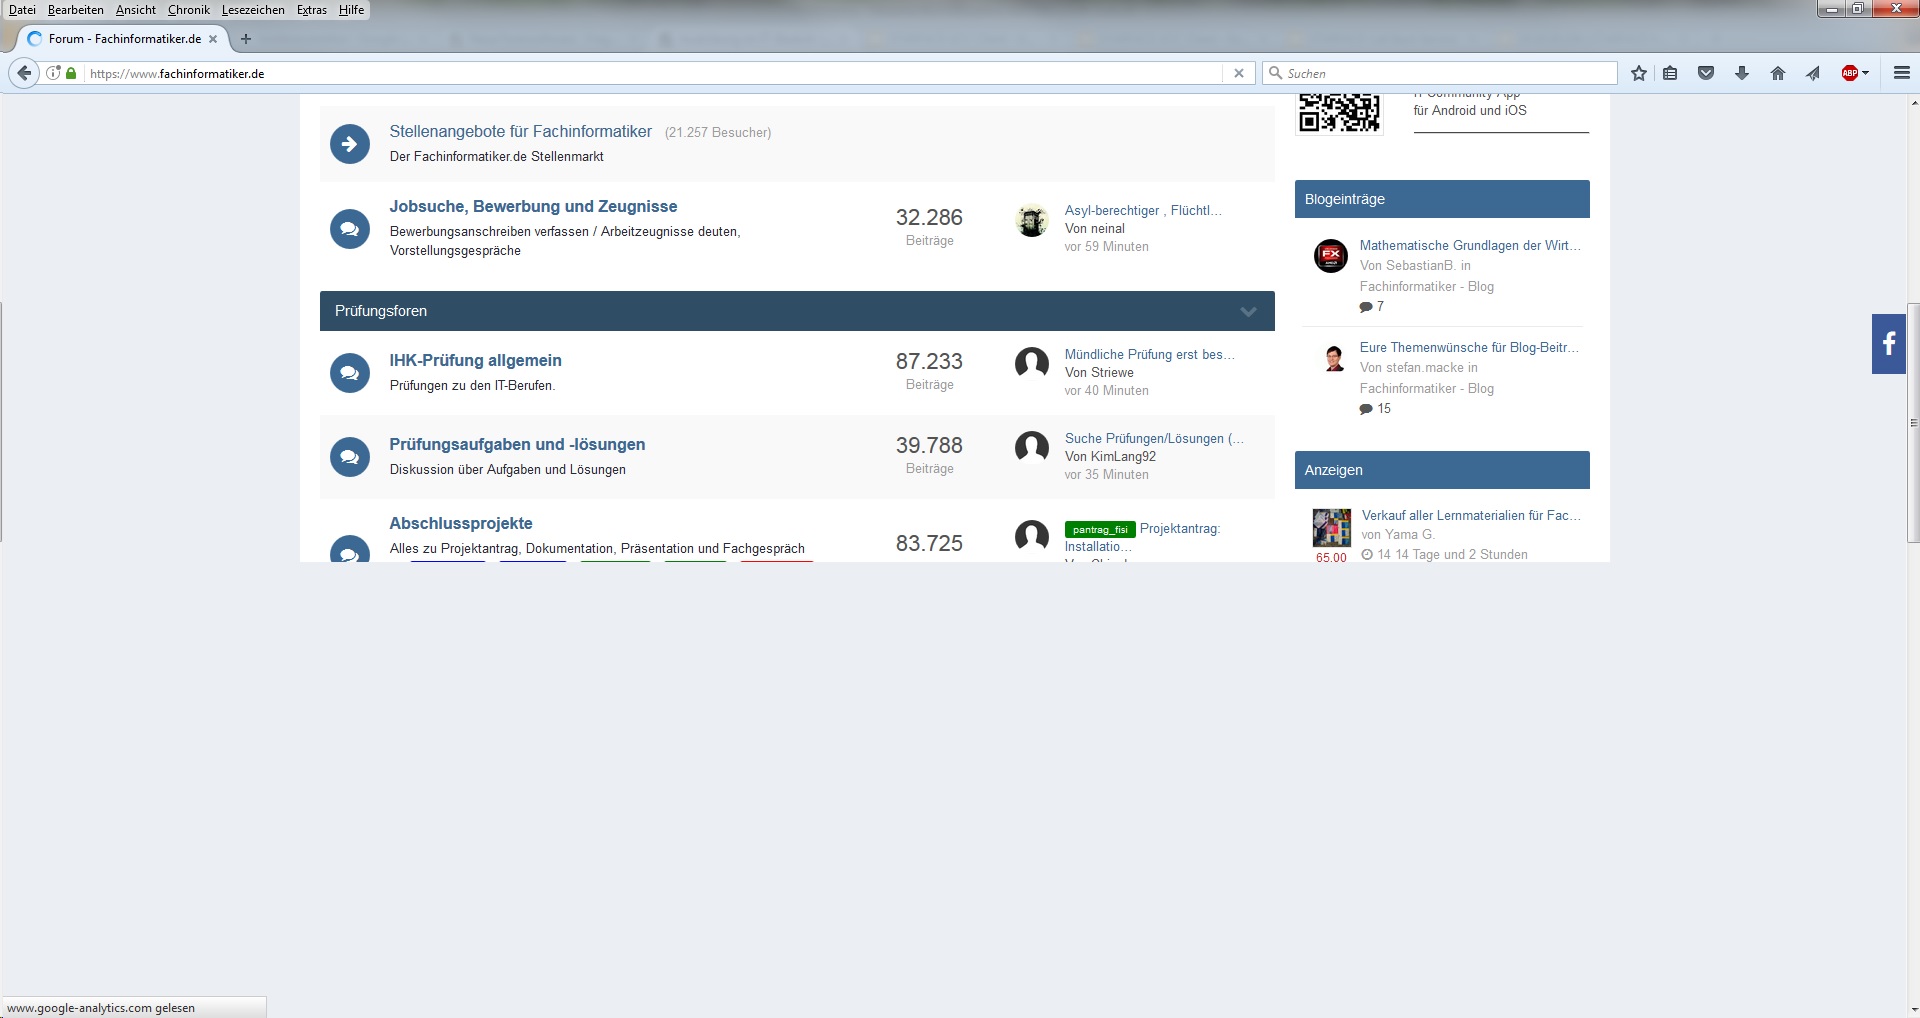1920x1018 pixels.
Task: Open the Pocket icon in toolbar
Action: coord(1706,73)
